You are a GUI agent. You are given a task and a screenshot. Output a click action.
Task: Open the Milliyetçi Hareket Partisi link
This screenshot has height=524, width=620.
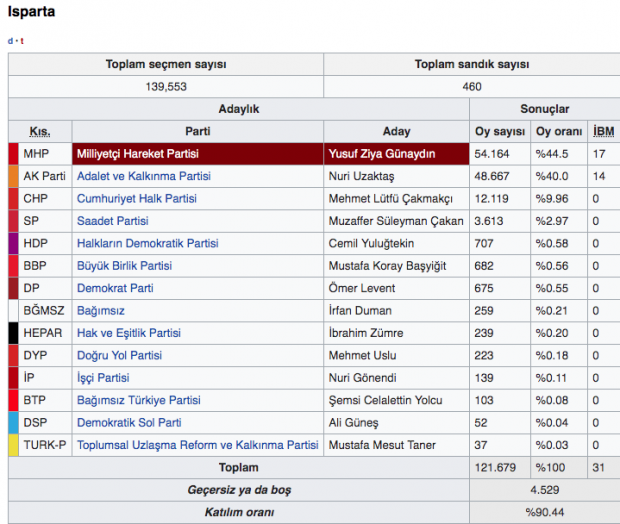tap(138, 154)
